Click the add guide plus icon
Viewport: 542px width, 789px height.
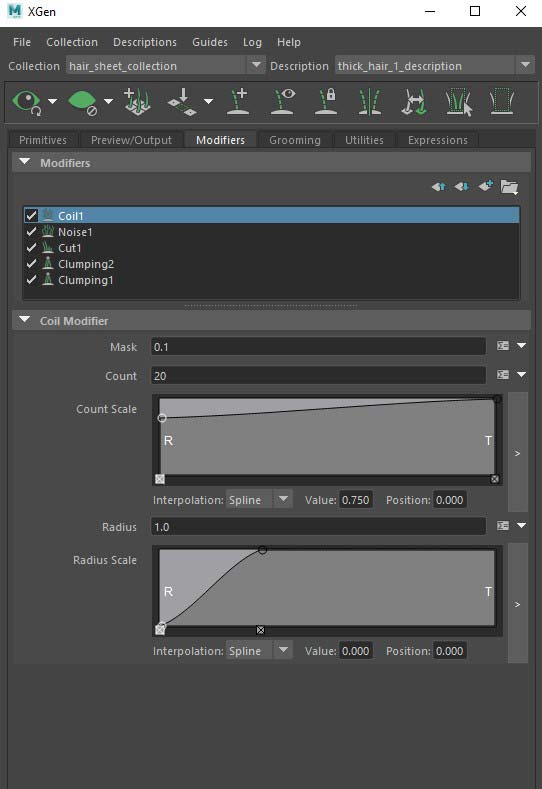tap(238, 102)
